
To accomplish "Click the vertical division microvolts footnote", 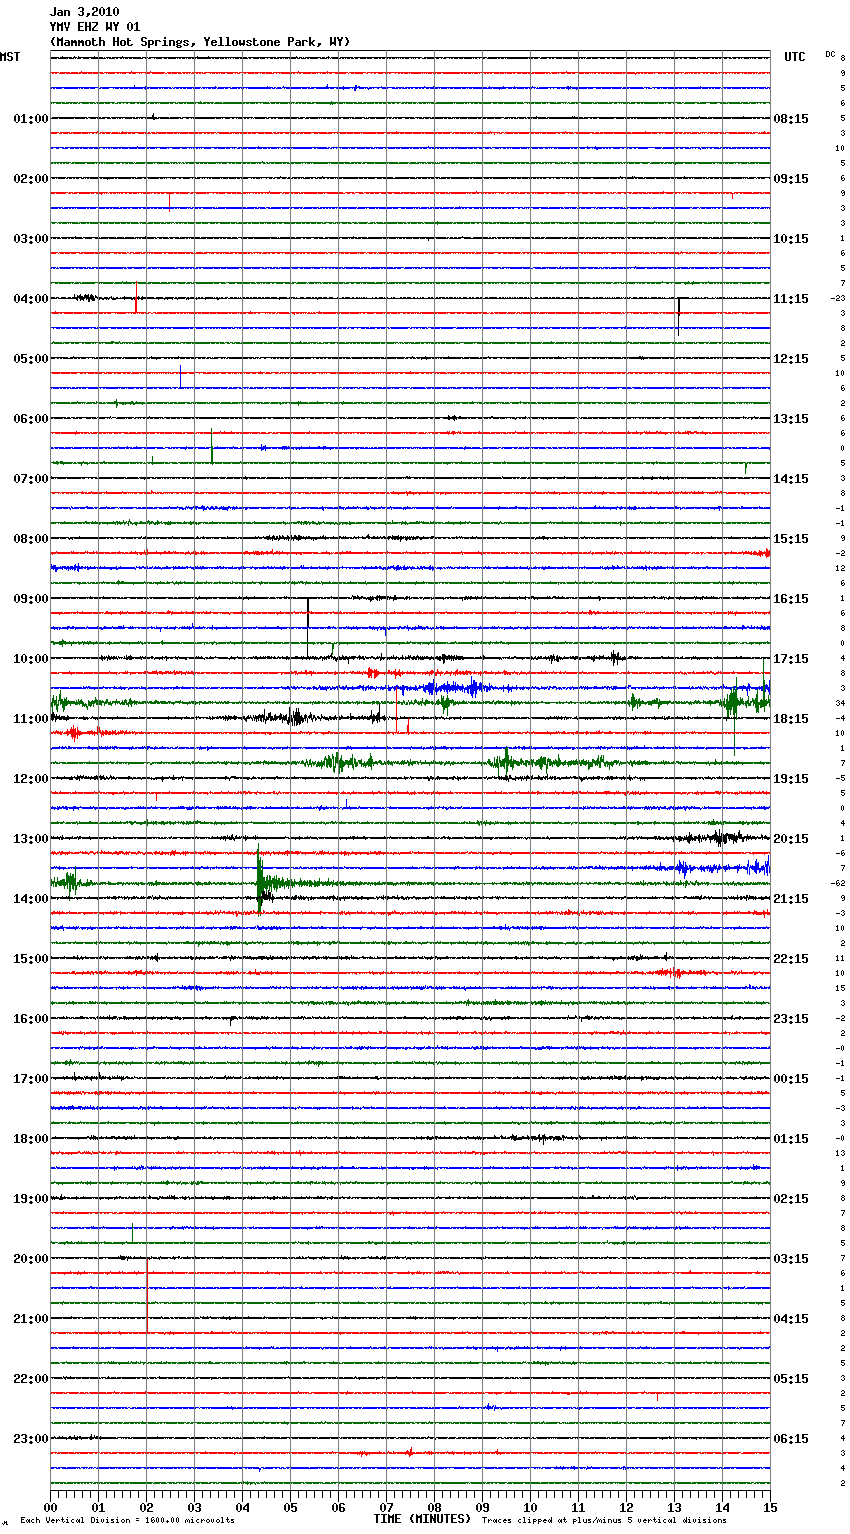I will tap(127, 1521).
